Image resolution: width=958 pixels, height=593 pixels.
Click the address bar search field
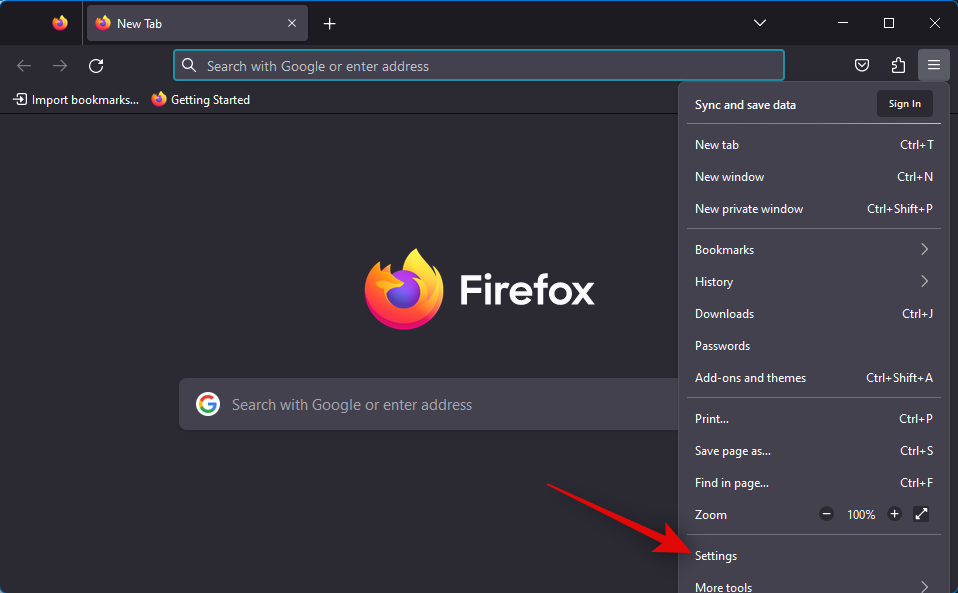pos(480,66)
